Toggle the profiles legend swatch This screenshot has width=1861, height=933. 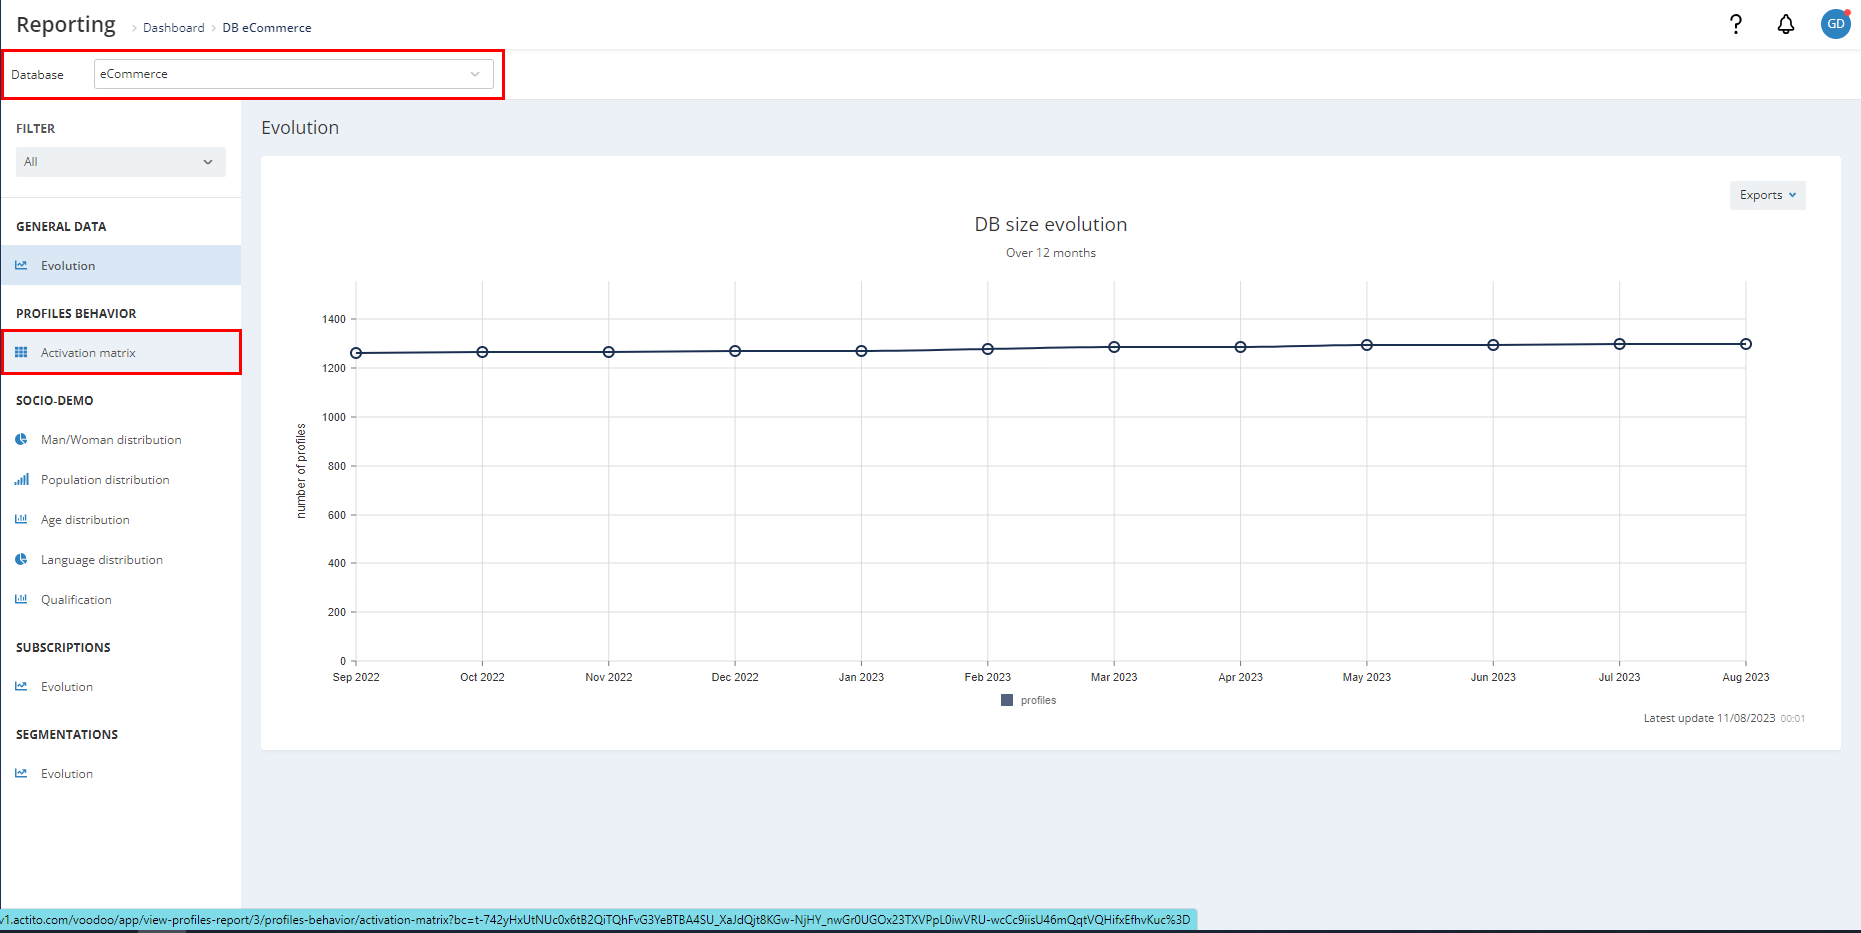tap(1007, 700)
